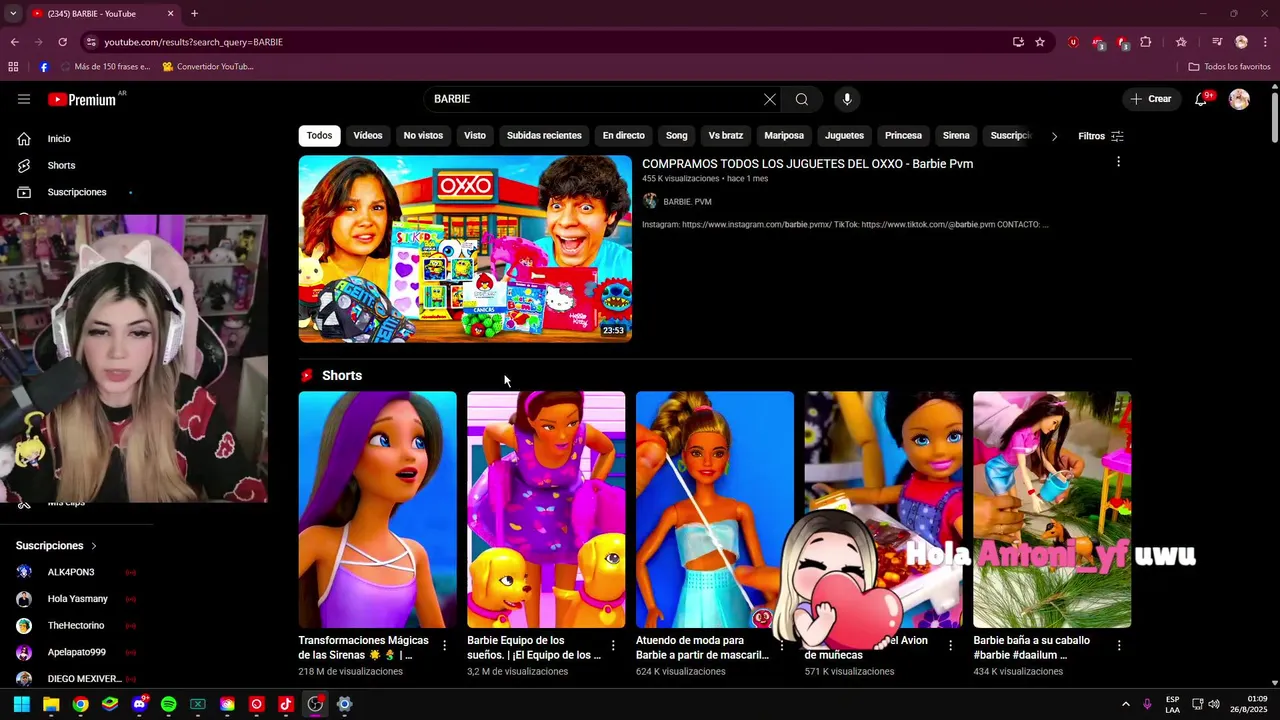Select the Vs bratz filter chip
This screenshot has width=1280, height=720.
[726, 136]
